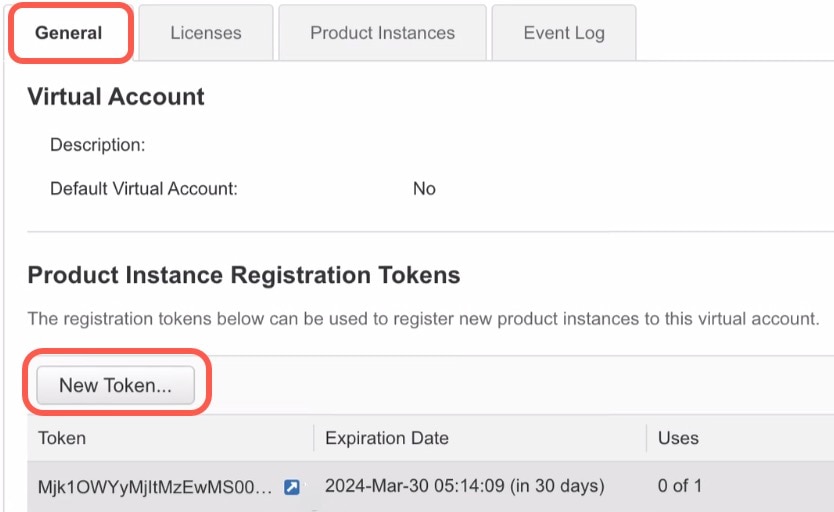Click the 2024-Mar-30 05:14:09 expiration cell
Screen dimensions: 834x512
coord(464,486)
